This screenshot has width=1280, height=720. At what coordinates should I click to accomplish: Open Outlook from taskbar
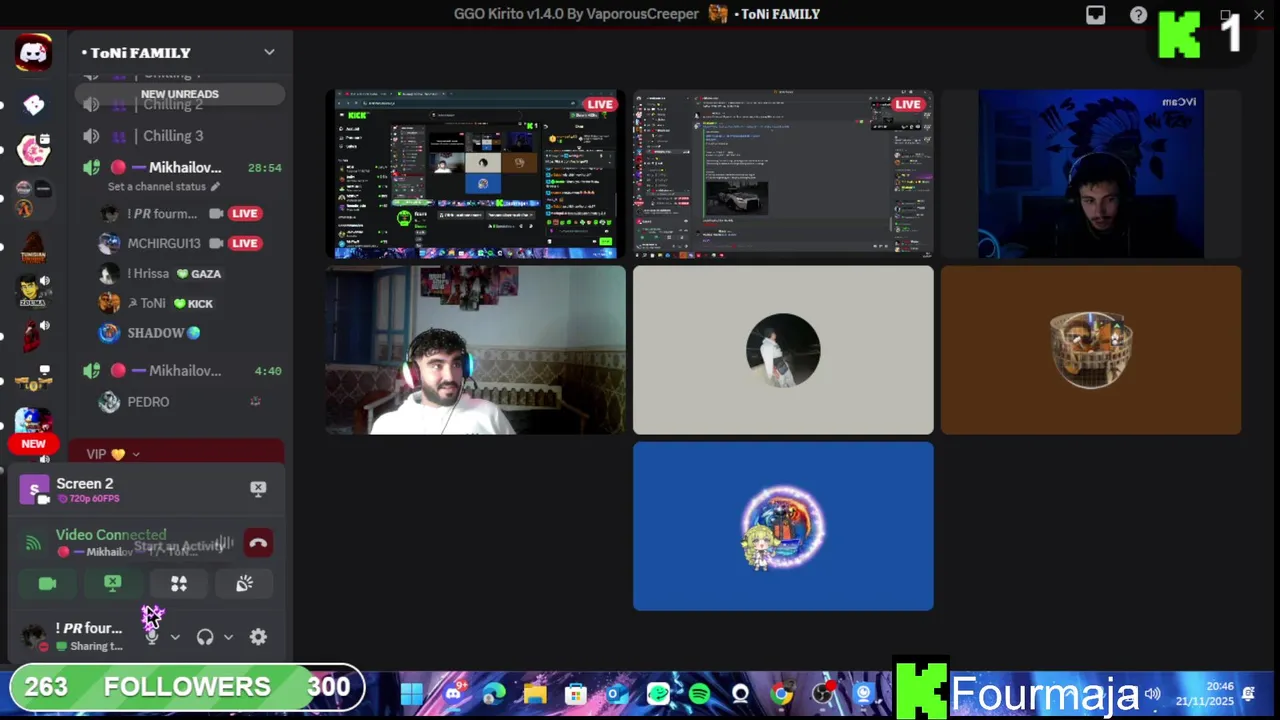(x=617, y=694)
